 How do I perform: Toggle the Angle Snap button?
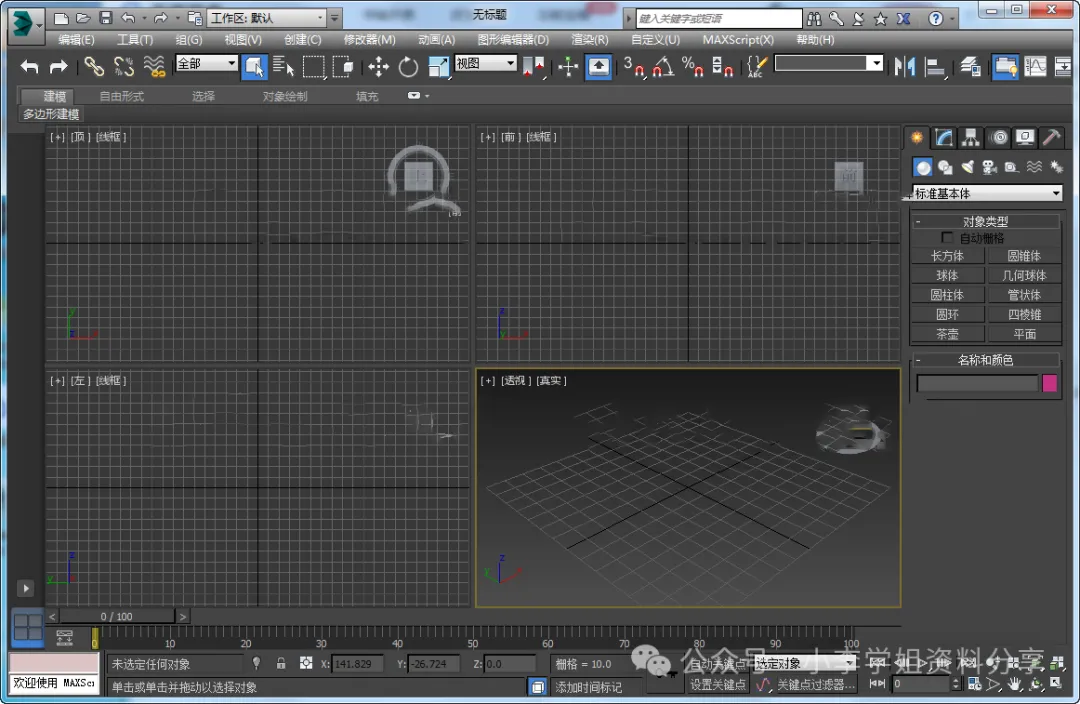pyautogui.click(x=663, y=66)
